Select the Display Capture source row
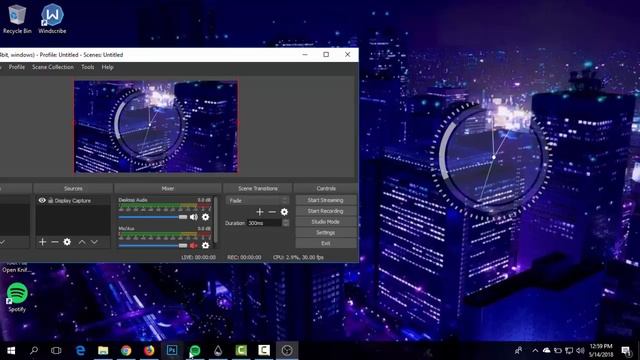 tap(73, 200)
